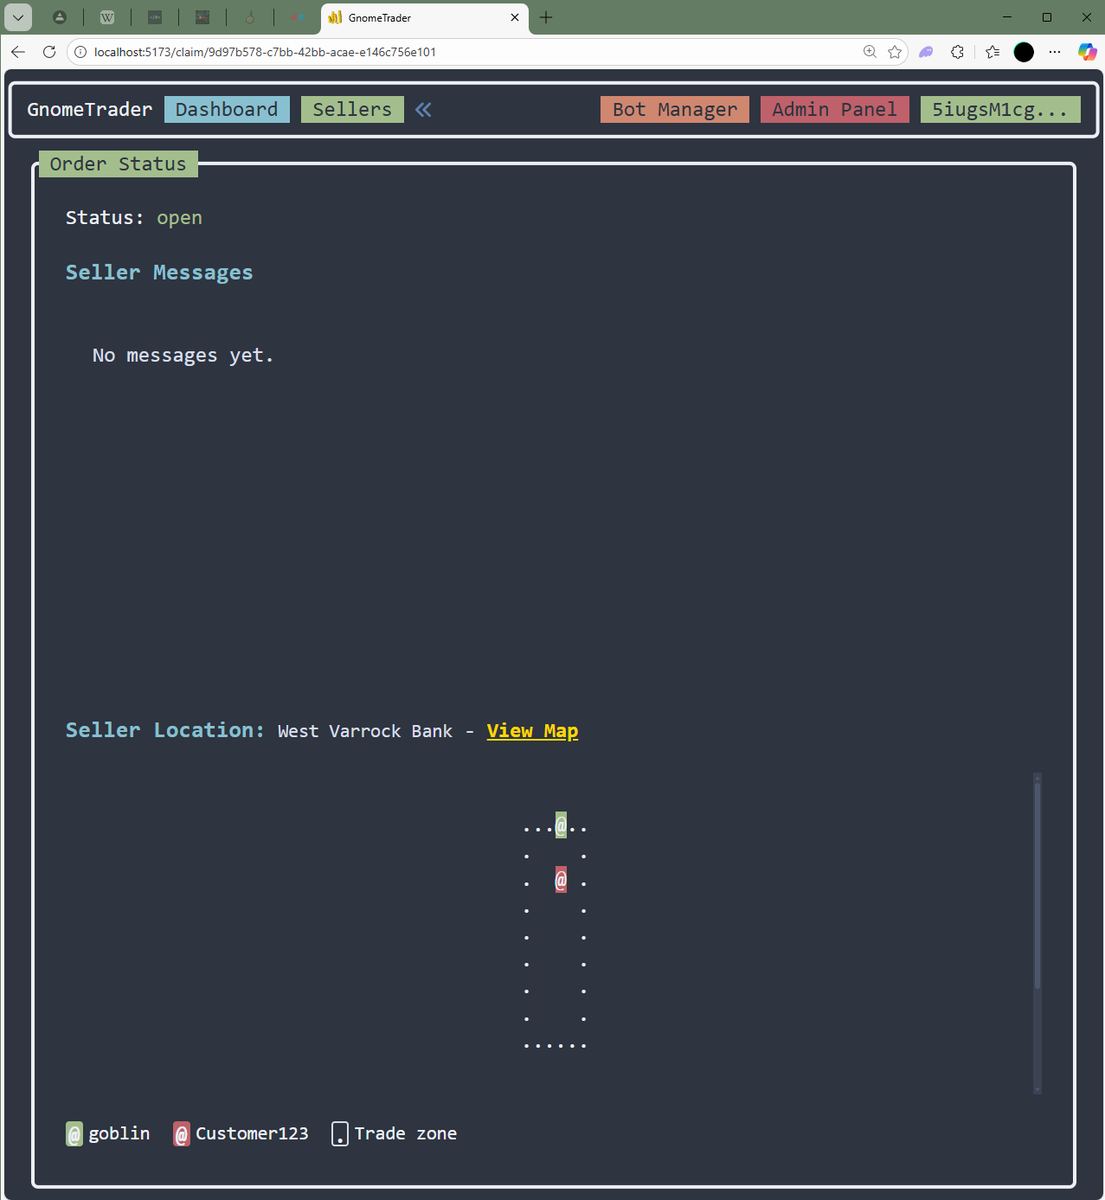Open a new browser tab
Screen dimensions: 1105x1200
(546, 17)
